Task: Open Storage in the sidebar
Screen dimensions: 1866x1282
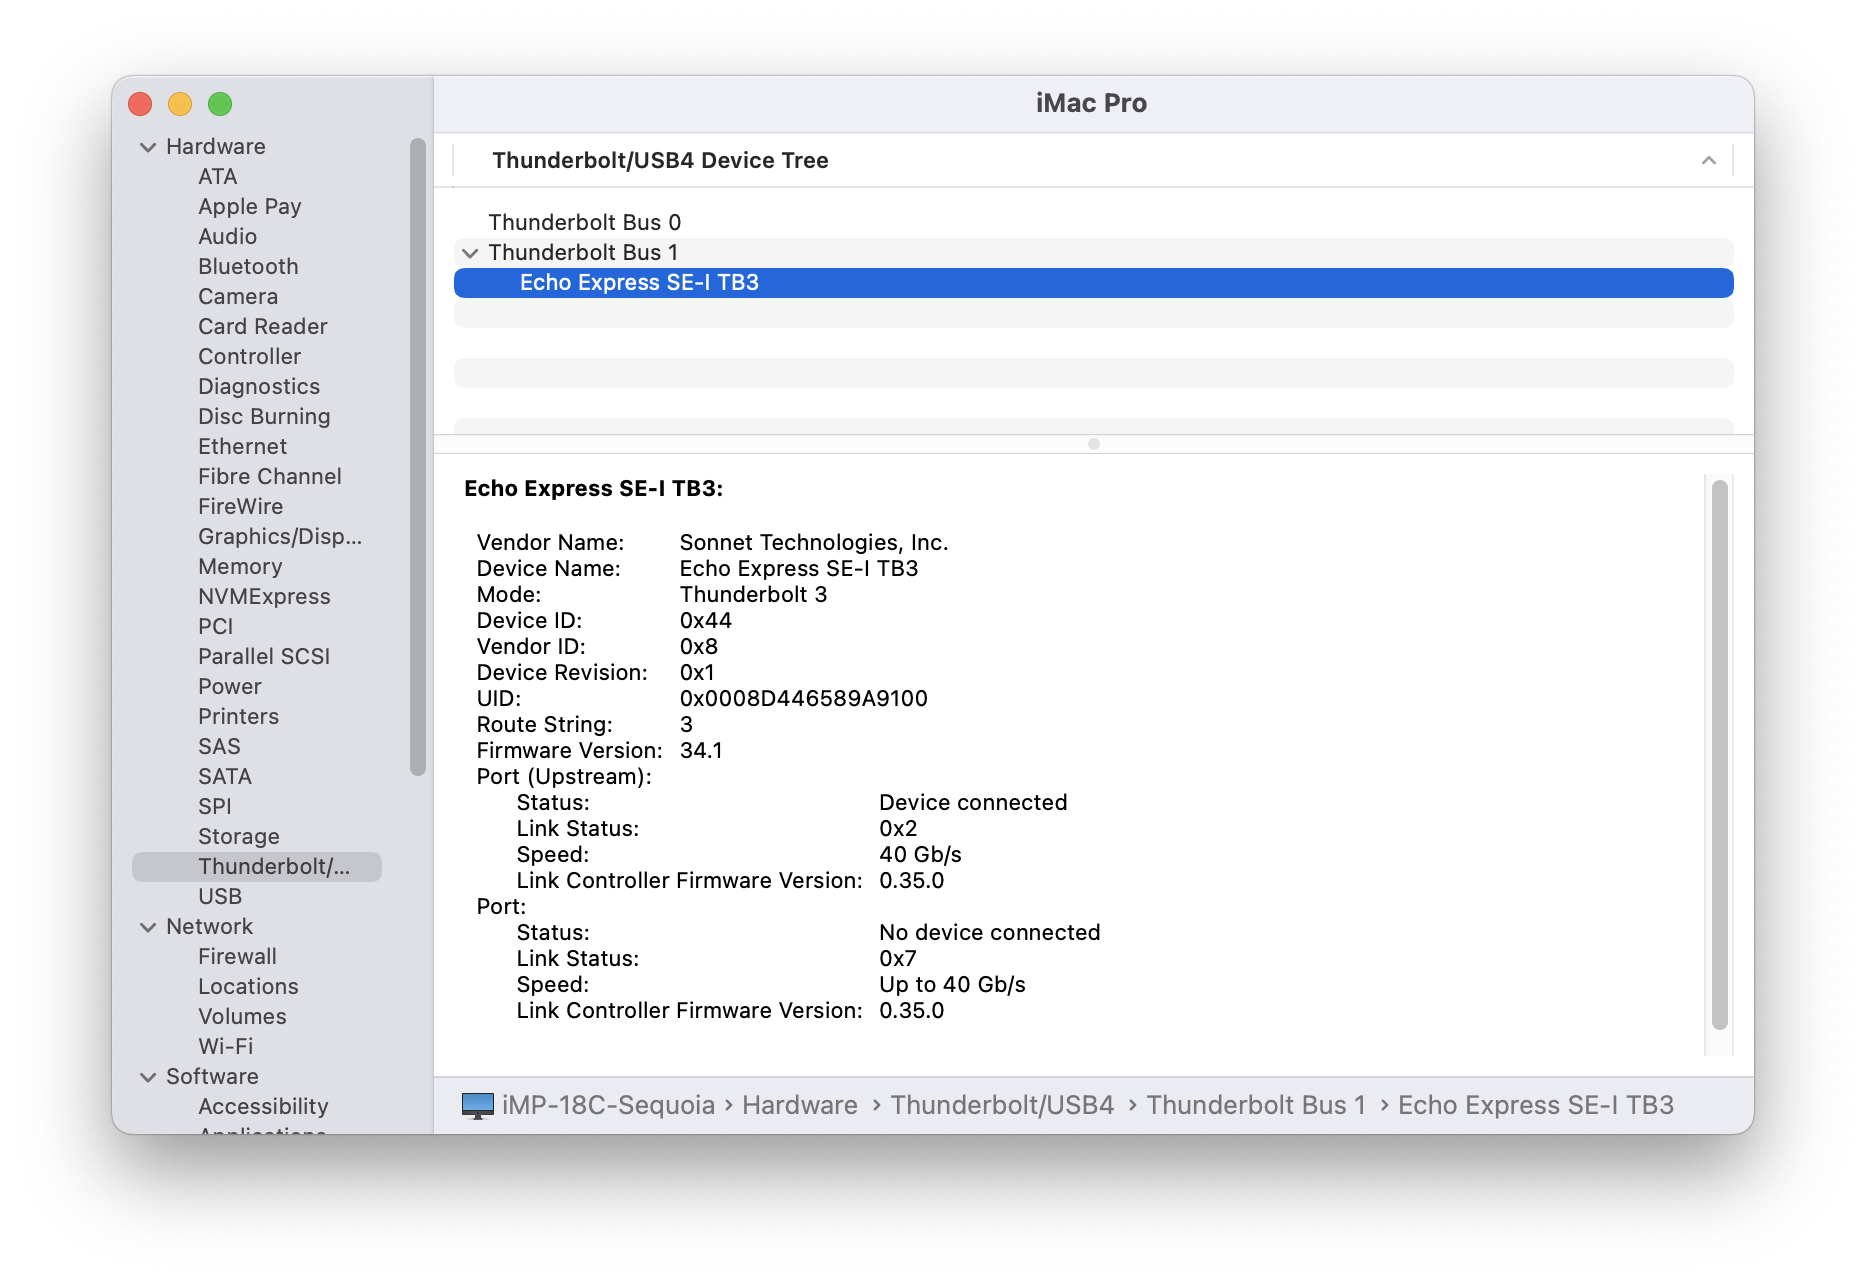Action: point(239,837)
